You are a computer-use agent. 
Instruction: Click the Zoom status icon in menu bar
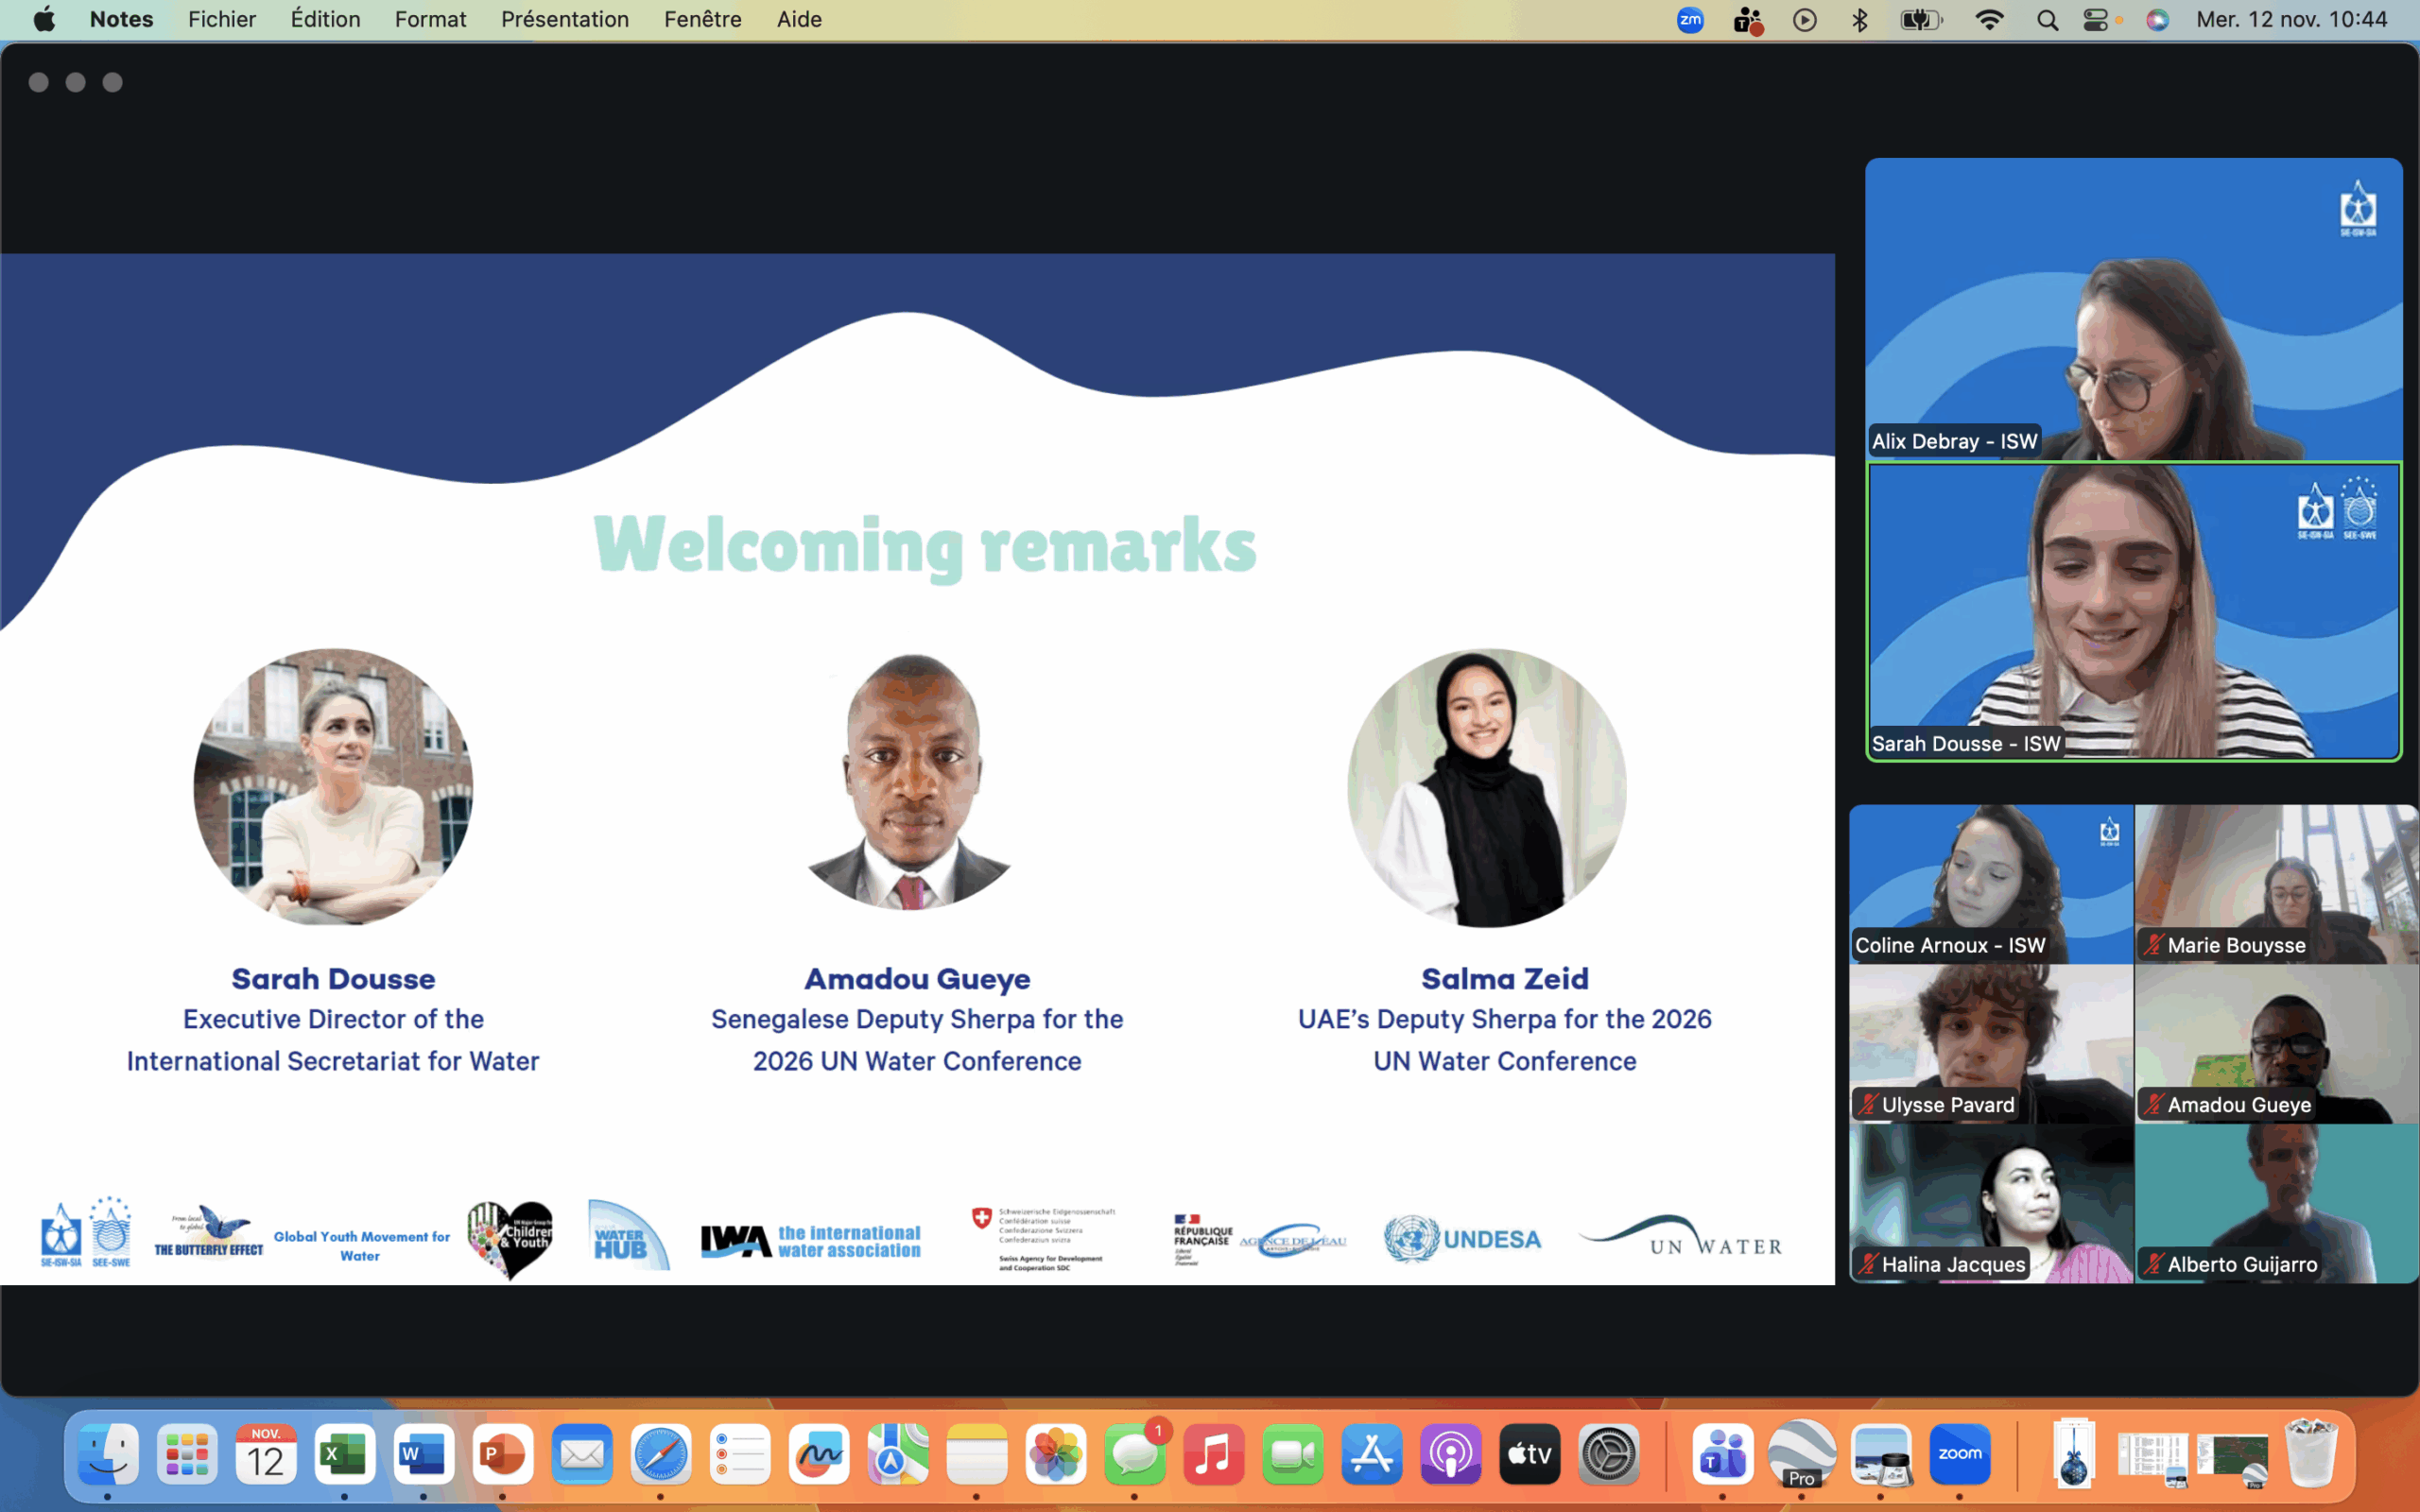pyautogui.click(x=1689, y=20)
